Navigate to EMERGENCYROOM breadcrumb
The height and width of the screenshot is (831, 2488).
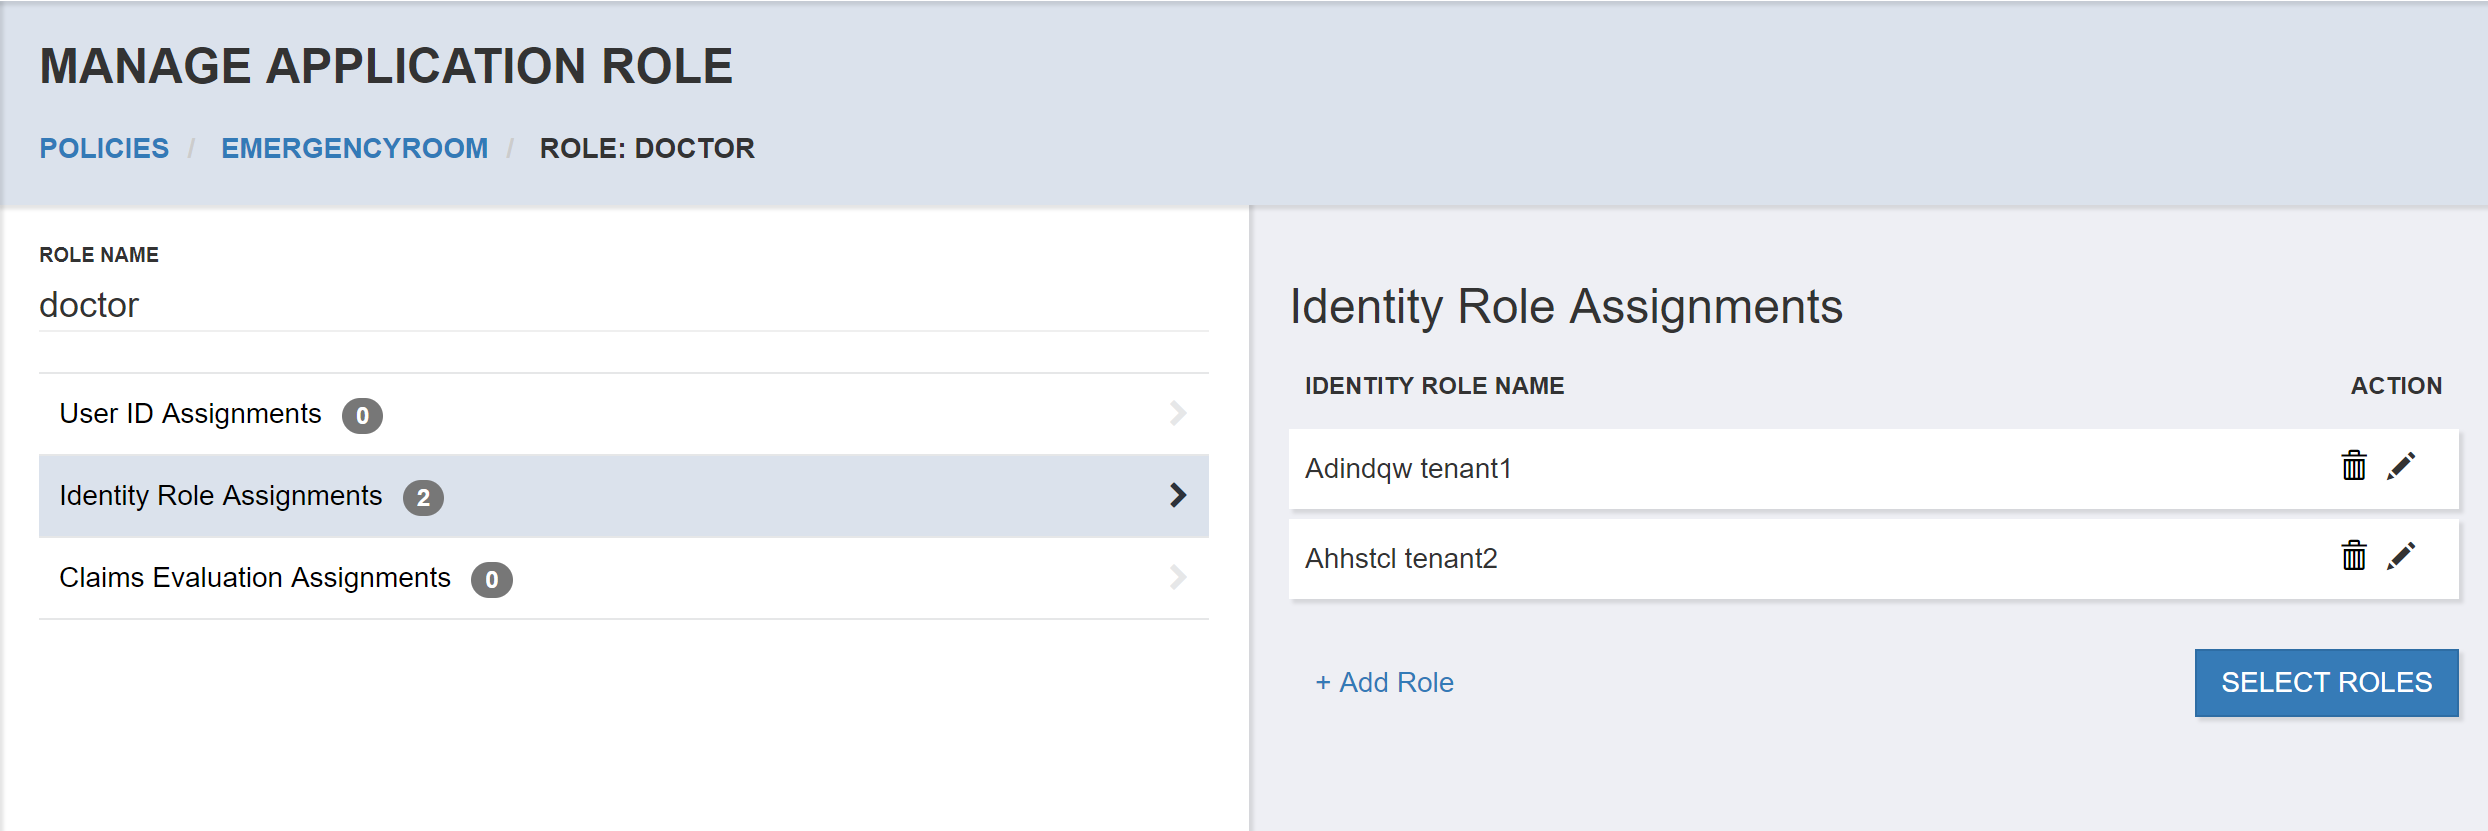pos(355,148)
